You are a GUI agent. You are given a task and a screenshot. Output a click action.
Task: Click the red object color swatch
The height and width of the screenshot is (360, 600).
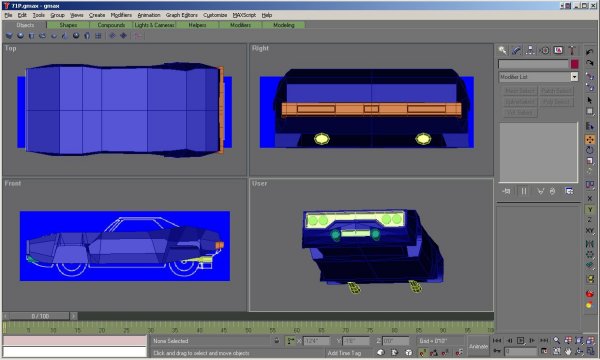(574, 64)
